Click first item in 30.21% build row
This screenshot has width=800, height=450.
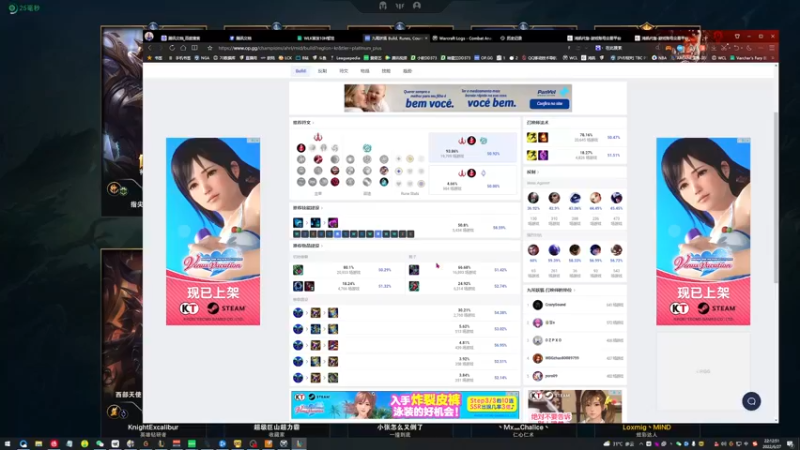(x=298, y=312)
